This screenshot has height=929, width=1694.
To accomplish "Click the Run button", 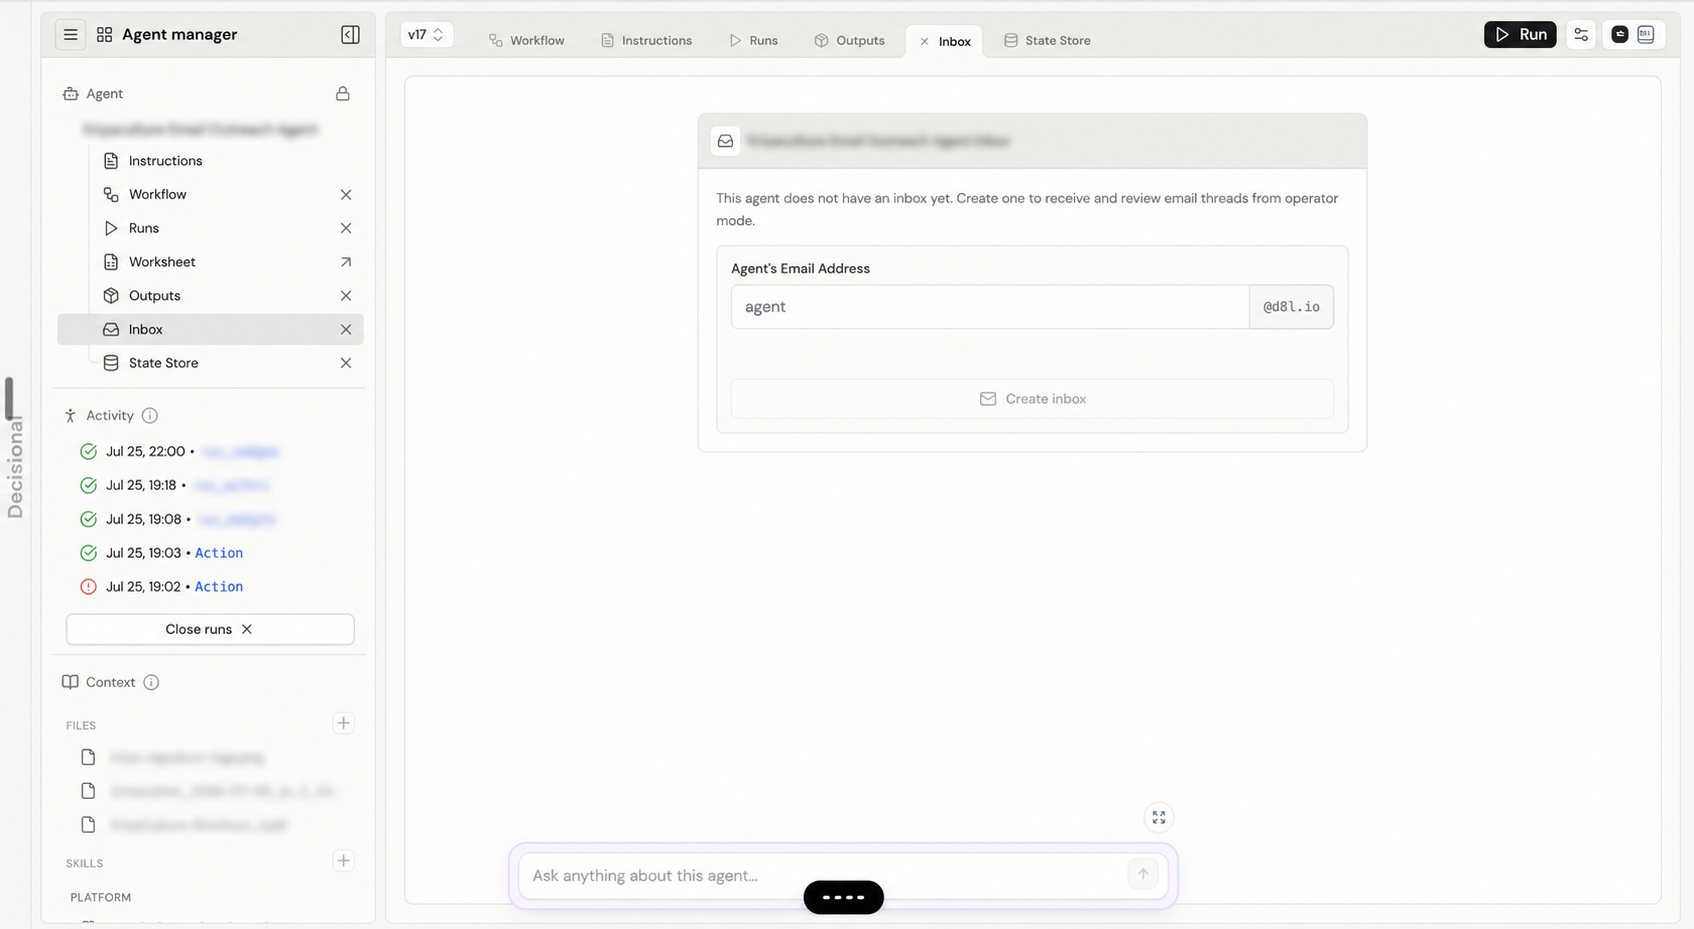I will tap(1520, 34).
